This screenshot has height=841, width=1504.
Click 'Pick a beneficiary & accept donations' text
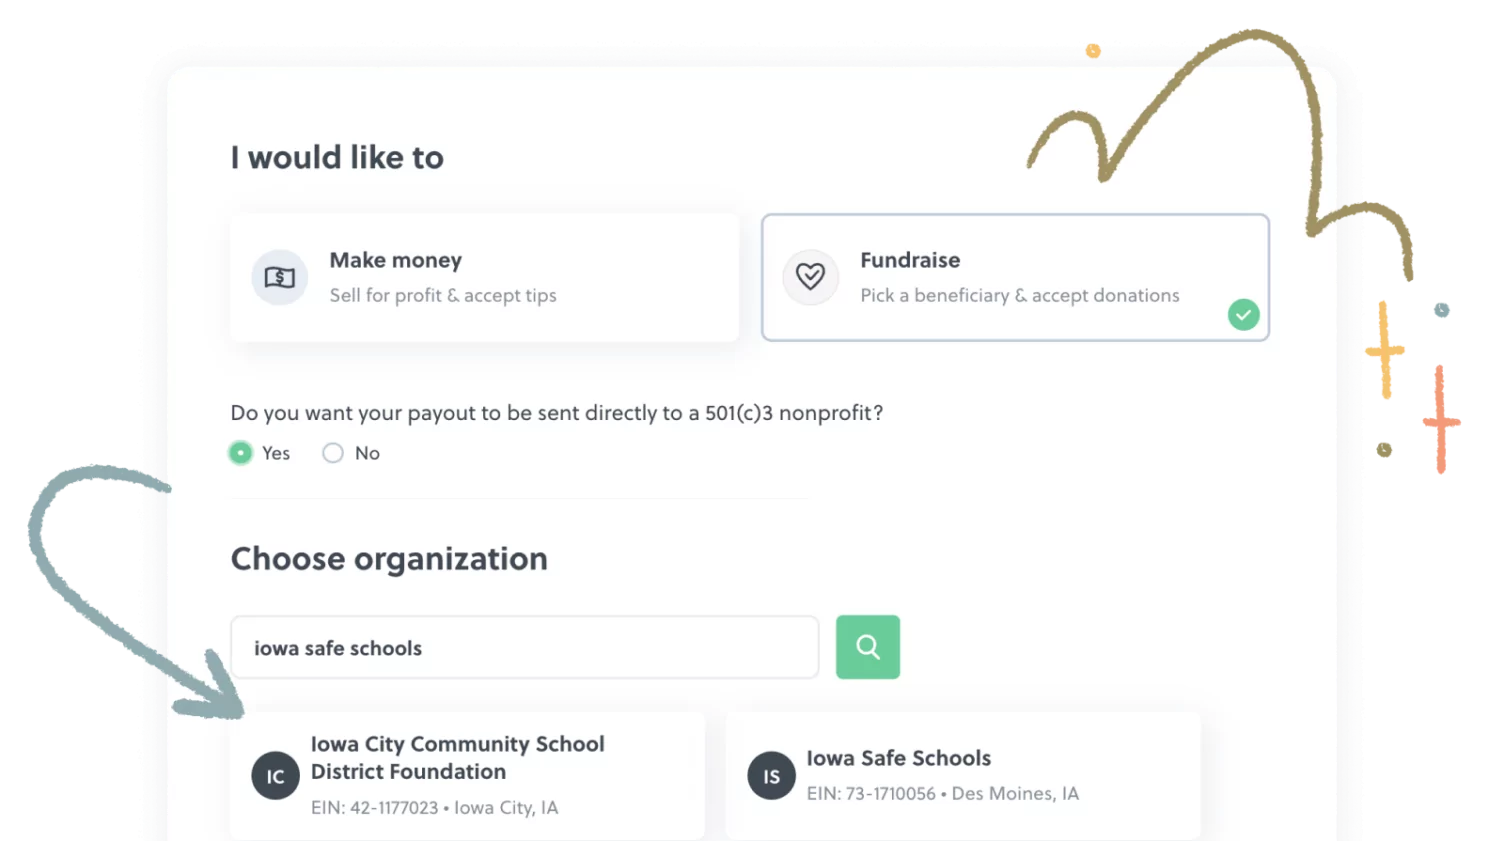[x=1019, y=295]
